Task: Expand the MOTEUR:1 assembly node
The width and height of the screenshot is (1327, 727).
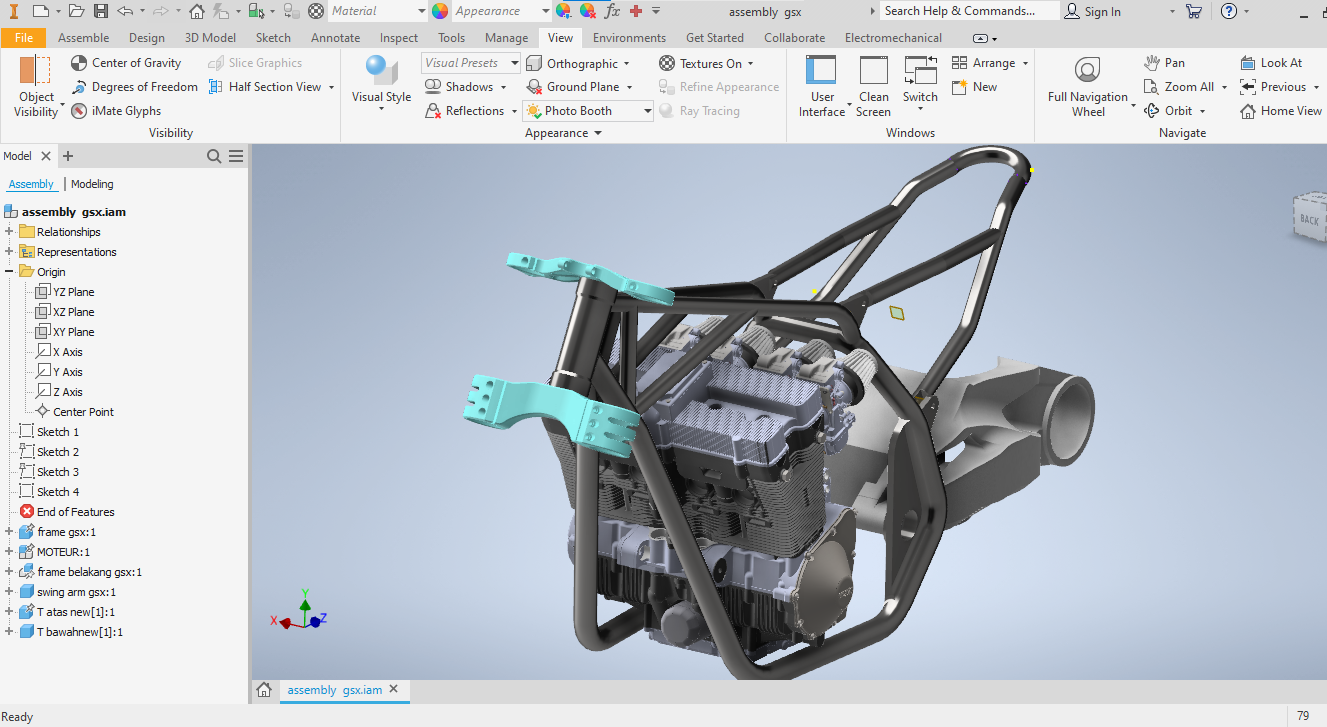Action: point(8,551)
